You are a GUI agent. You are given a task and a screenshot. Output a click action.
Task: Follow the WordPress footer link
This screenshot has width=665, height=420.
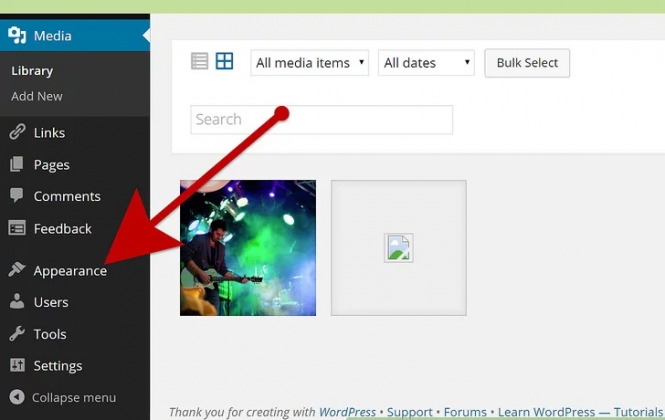coord(347,412)
